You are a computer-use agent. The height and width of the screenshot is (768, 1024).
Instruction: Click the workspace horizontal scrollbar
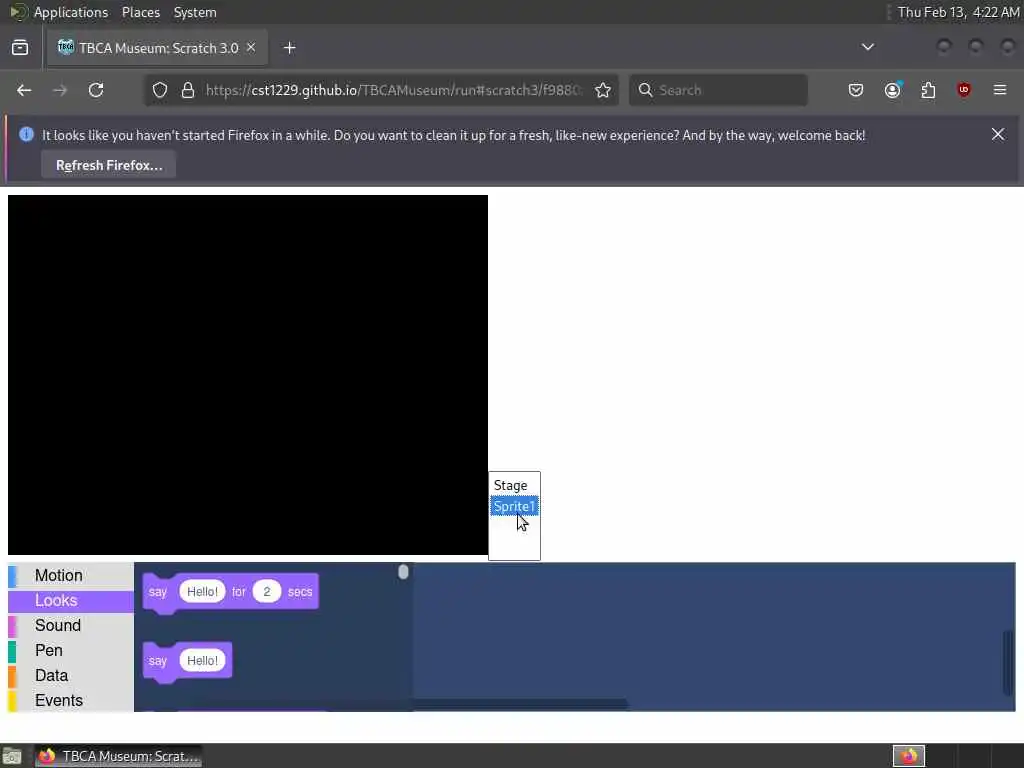tap(521, 704)
